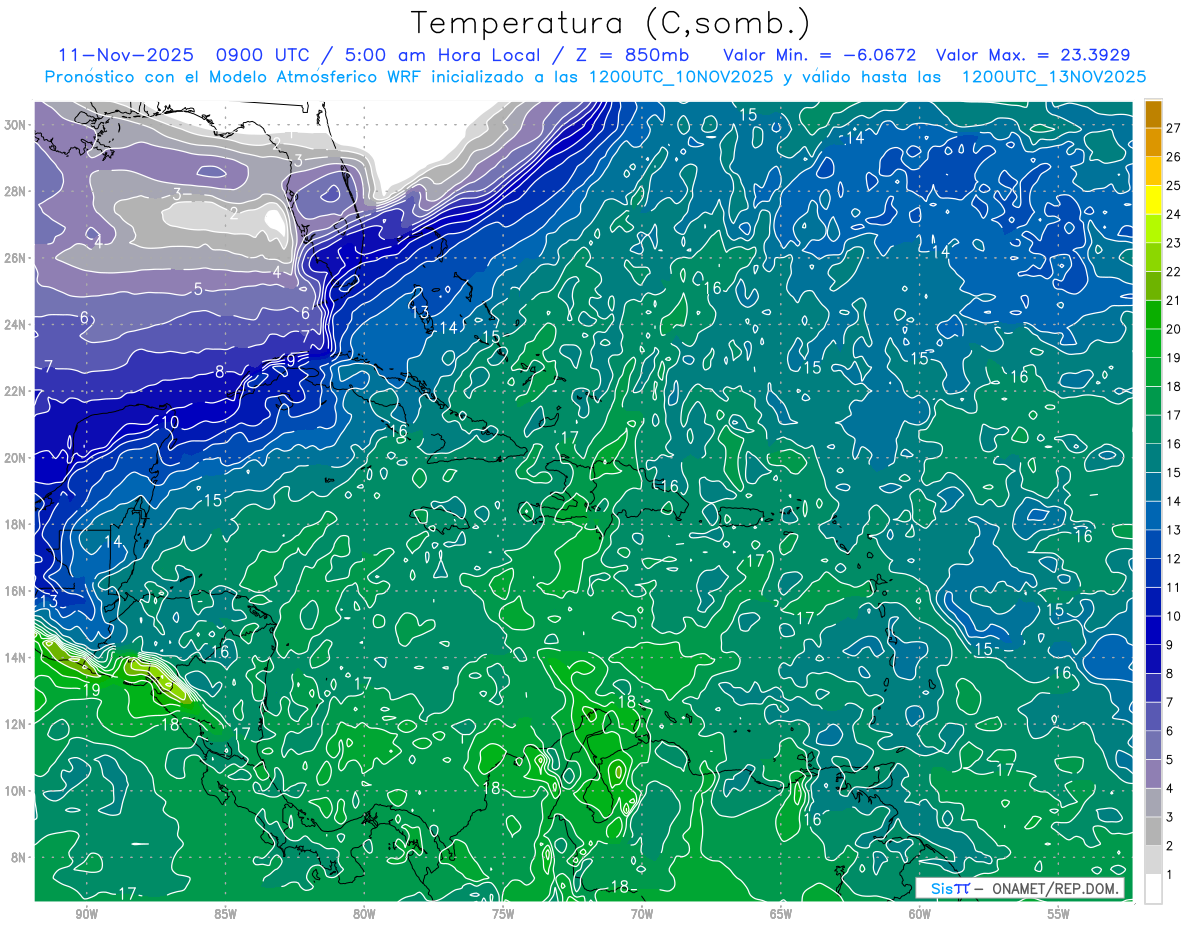Click the 55W longitude axis label

pos(1059,914)
